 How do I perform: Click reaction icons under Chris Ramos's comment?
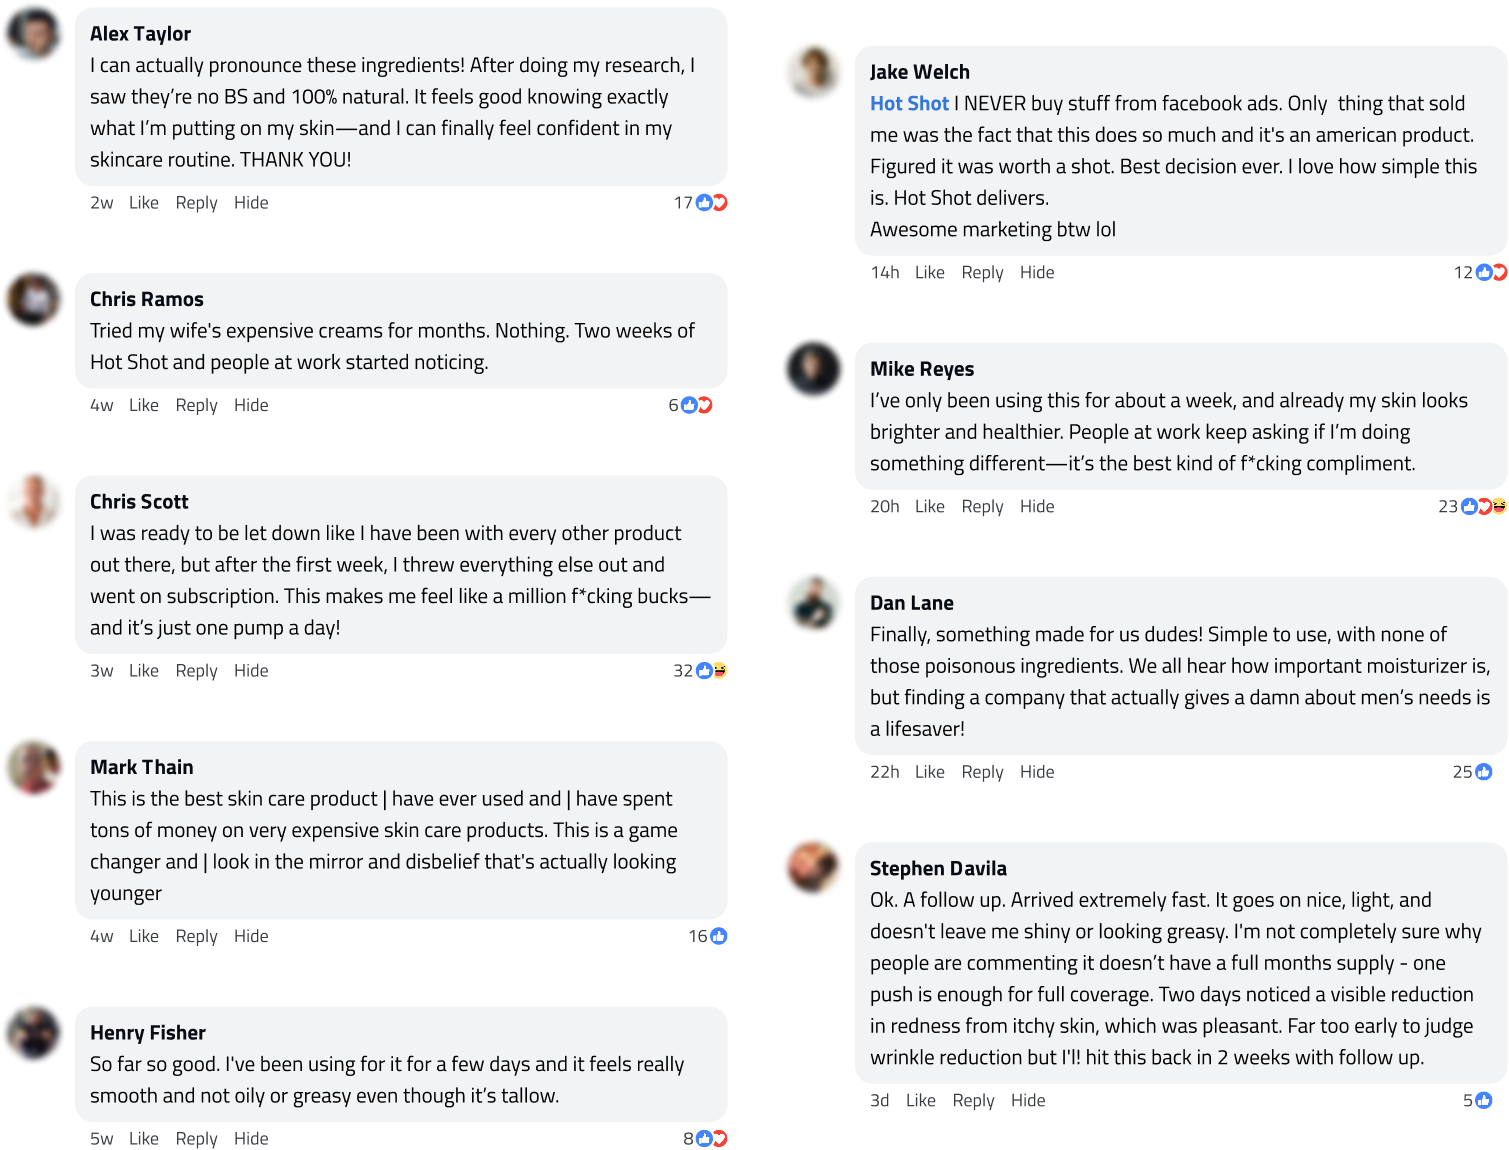pyautogui.click(x=696, y=405)
